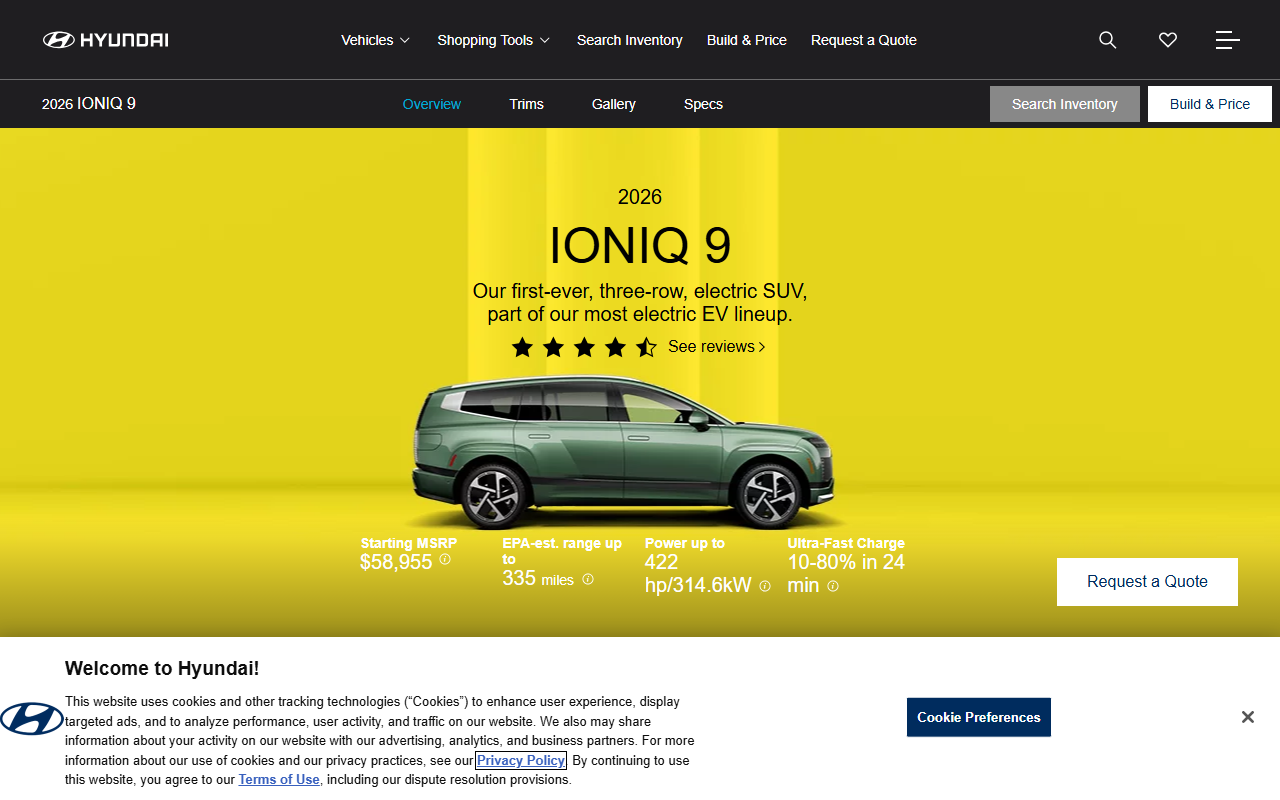Click info icon beside 422 hp/314.6kW

point(765,586)
